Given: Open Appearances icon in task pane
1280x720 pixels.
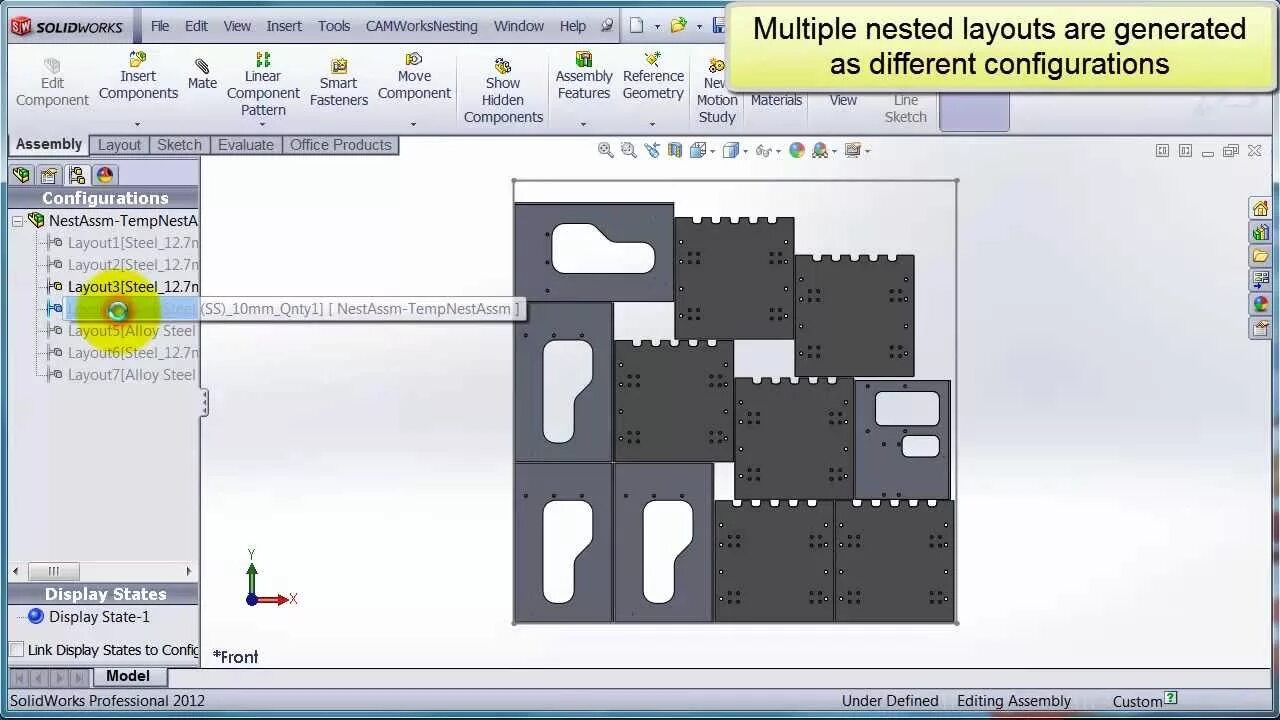Looking at the screenshot, I should coord(1260,304).
